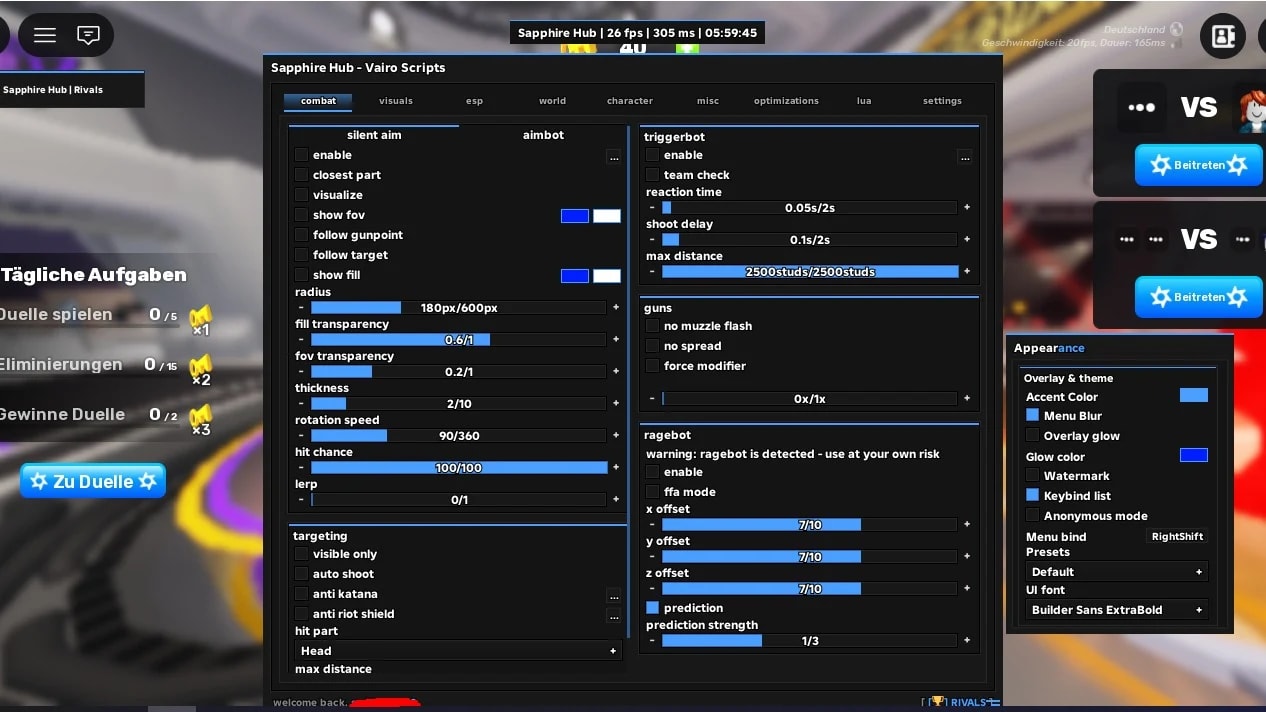Click the minus icon of y offset
Image resolution: width=1266 pixels, height=712 pixels.
coord(652,557)
